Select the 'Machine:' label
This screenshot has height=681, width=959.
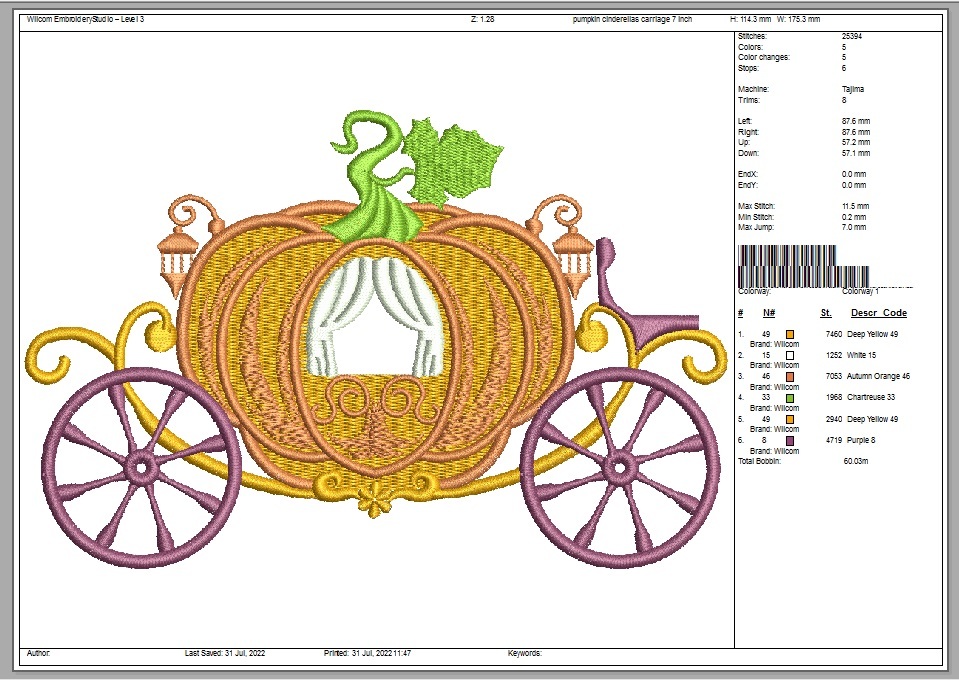pos(754,89)
